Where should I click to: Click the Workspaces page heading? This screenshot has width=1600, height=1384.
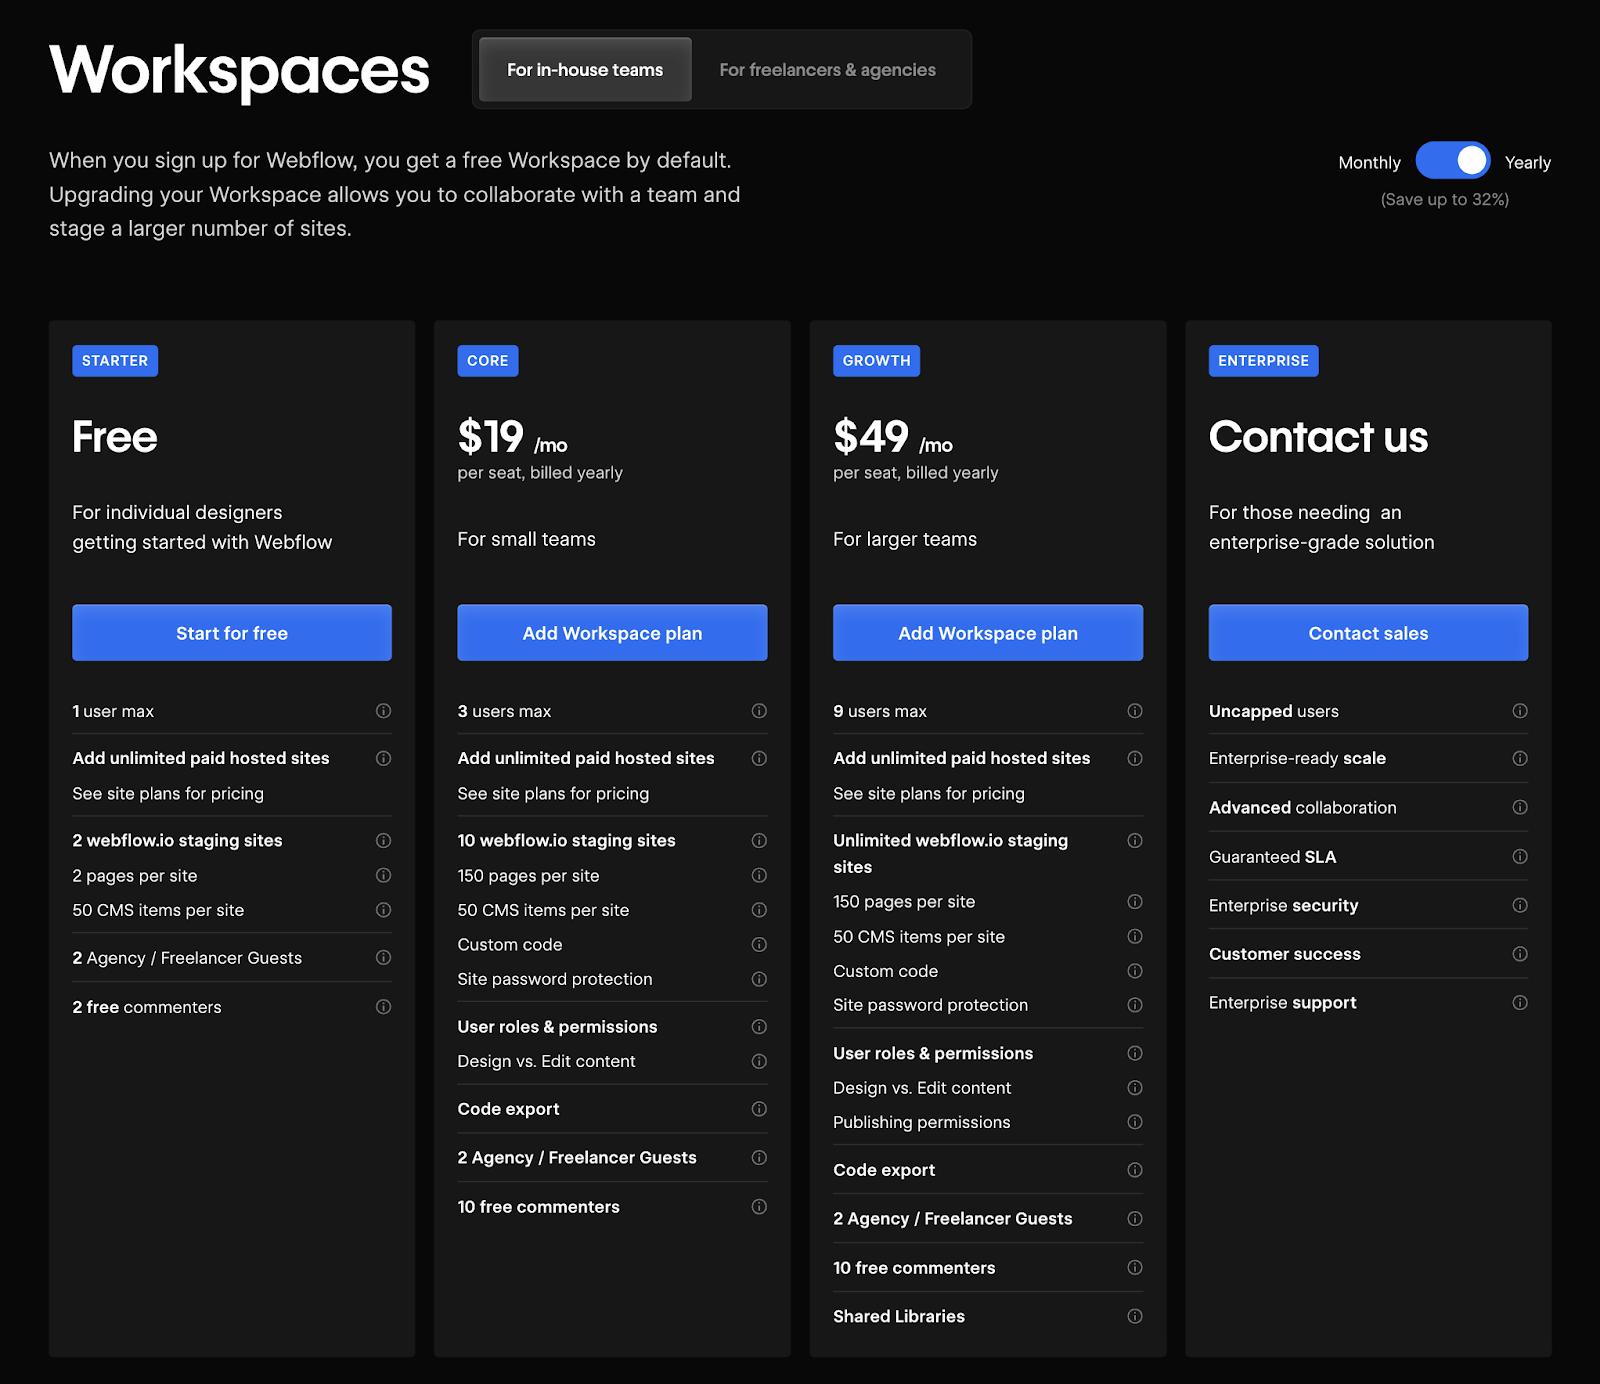click(240, 70)
